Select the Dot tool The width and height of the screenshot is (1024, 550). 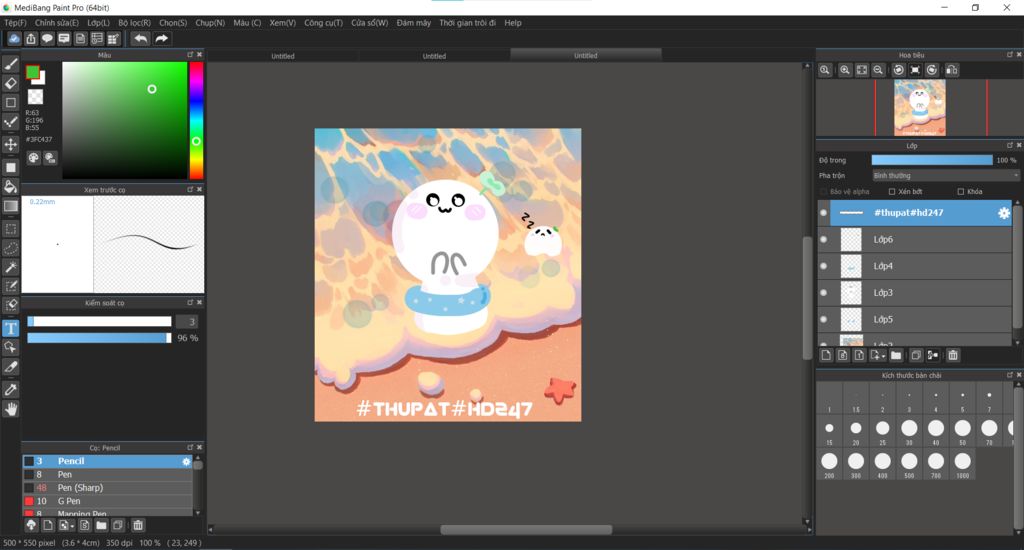10,122
